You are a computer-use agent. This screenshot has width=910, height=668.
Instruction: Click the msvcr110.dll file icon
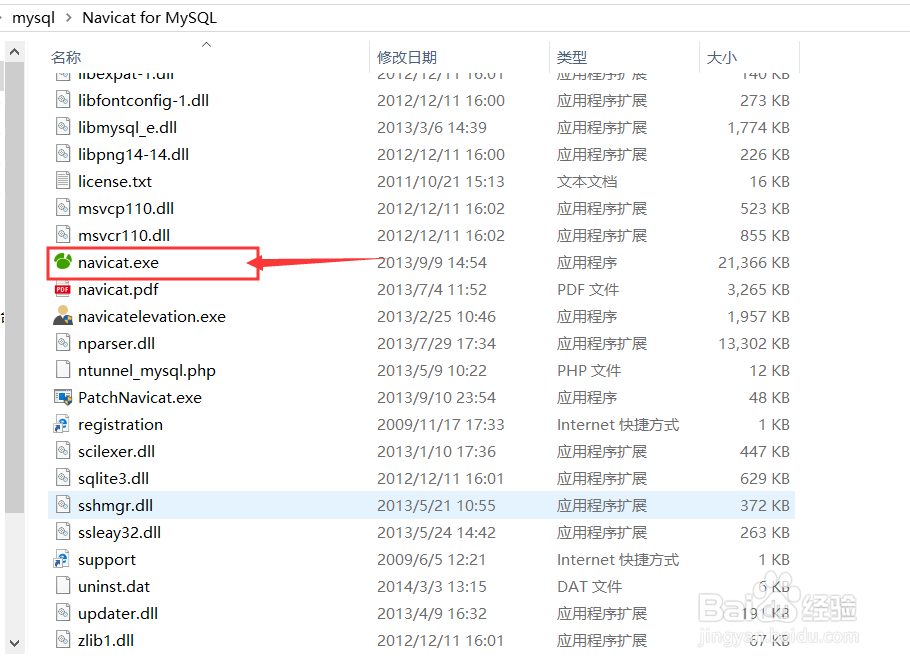pyautogui.click(x=63, y=234)
